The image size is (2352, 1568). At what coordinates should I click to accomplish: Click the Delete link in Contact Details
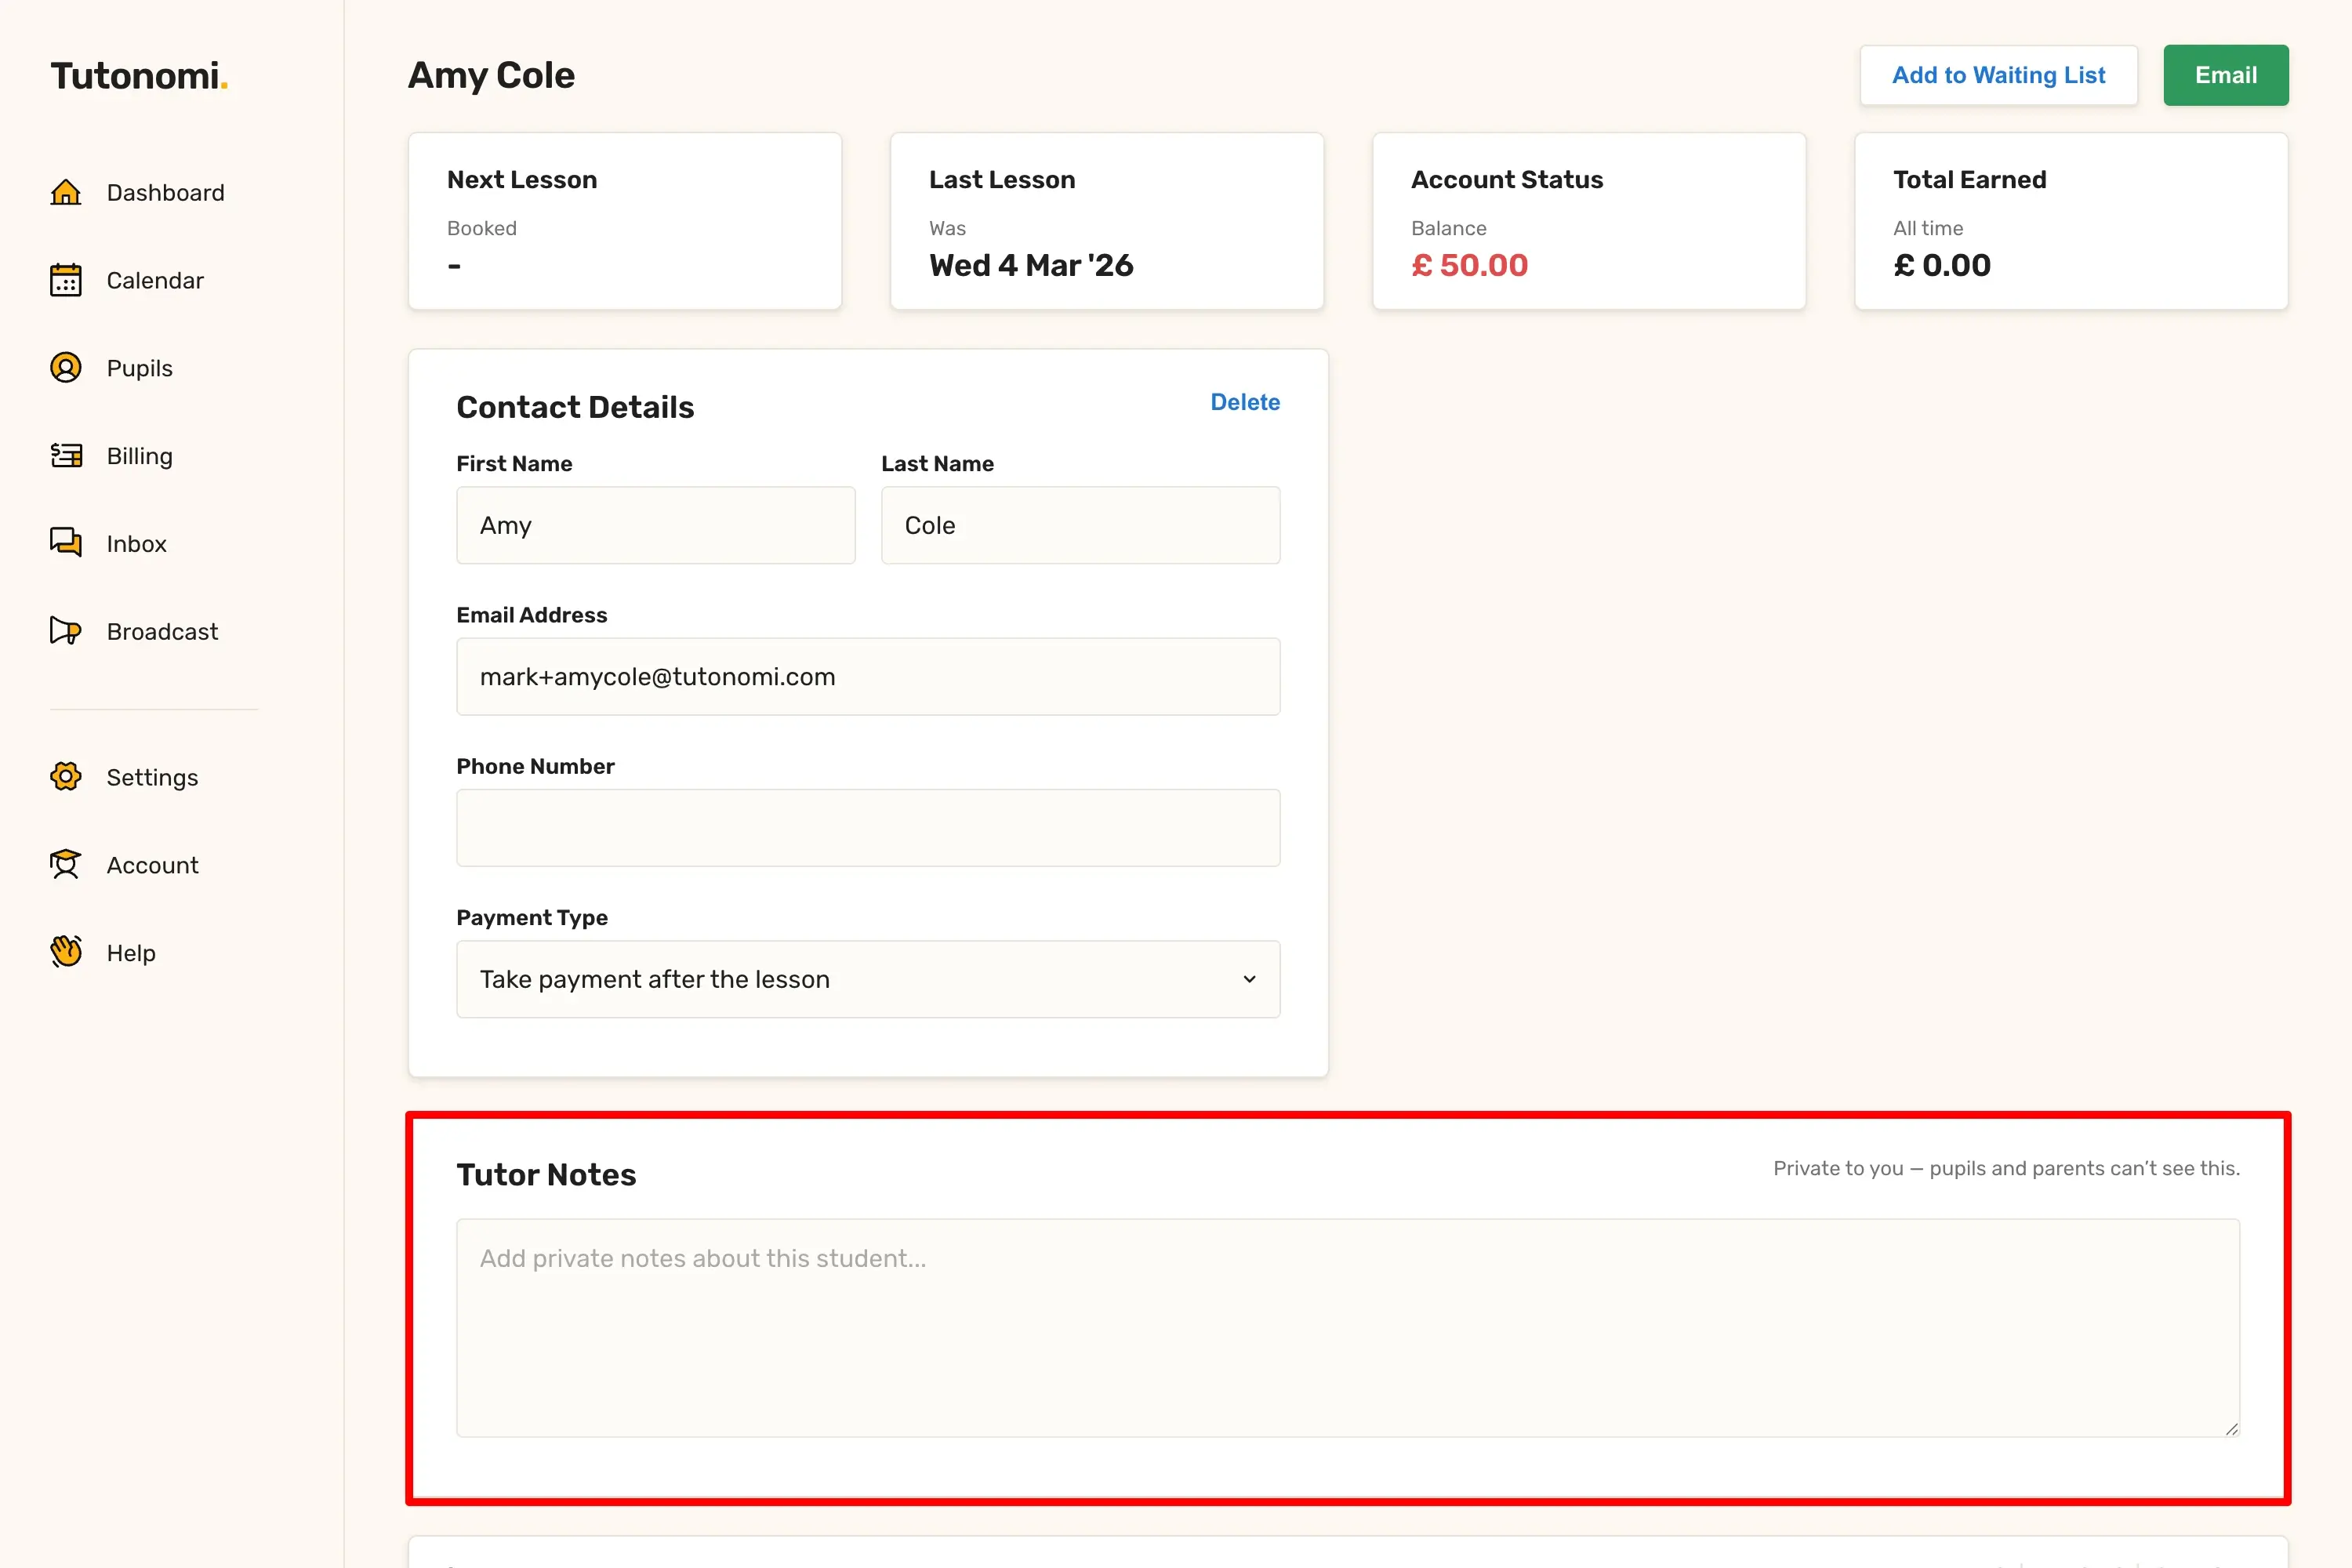pyautogui.click(x=1244, y=402)
